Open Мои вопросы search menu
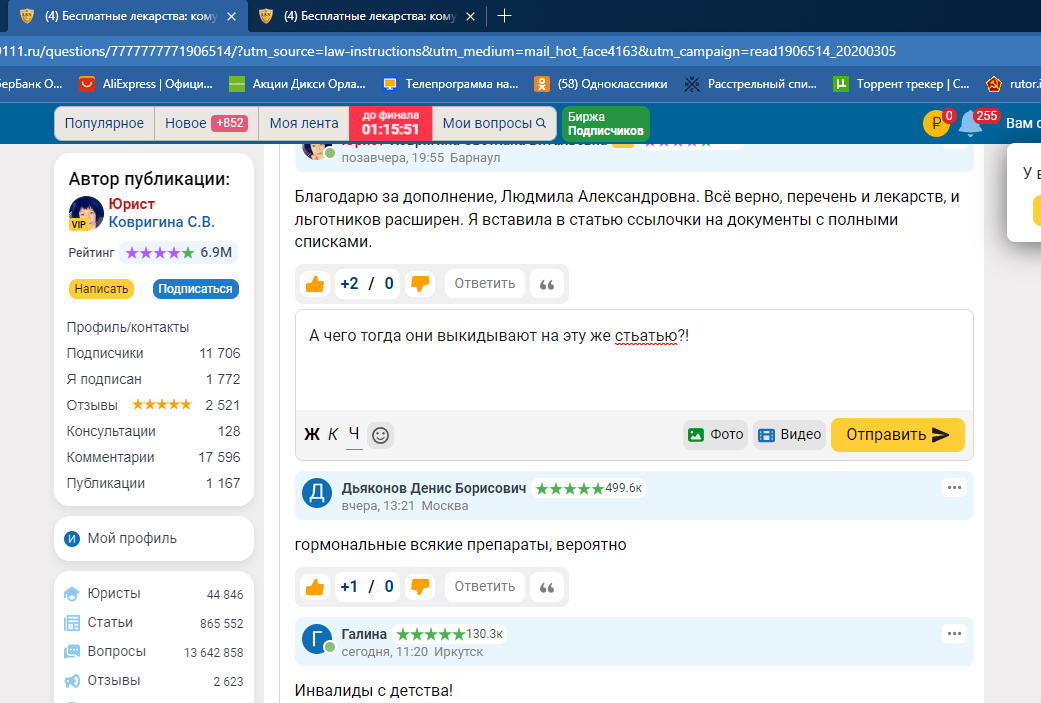Image resolution: width=1041 pixels, height=703 pixels. pyautogui.click(x=494, y=123)
